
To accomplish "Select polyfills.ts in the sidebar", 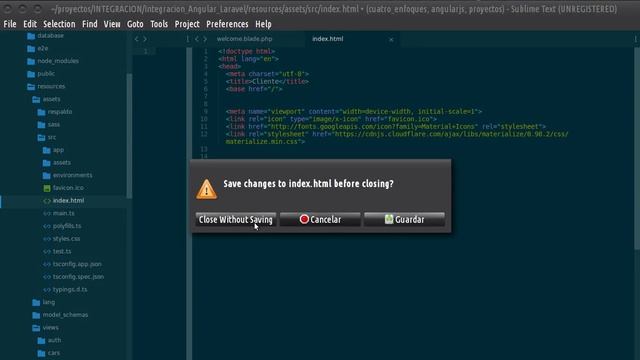I will (67, 226).
